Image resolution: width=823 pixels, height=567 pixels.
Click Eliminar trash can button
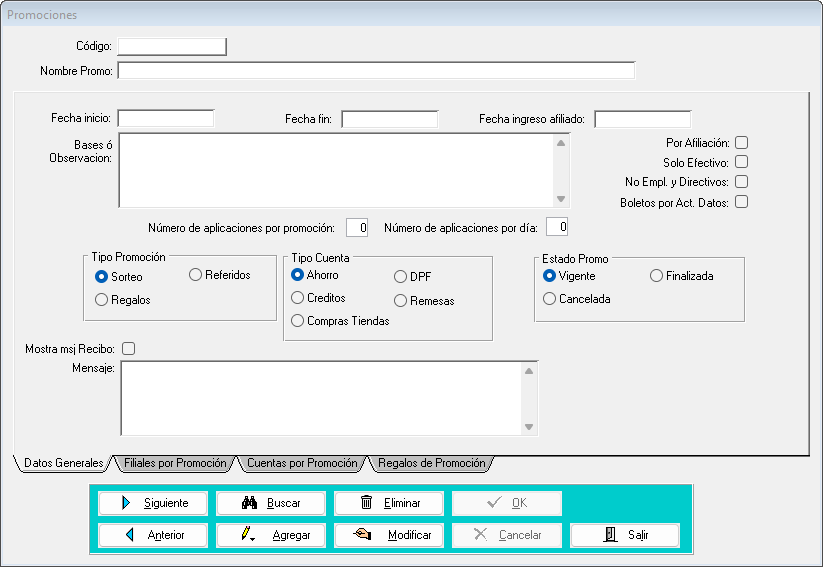389,503
